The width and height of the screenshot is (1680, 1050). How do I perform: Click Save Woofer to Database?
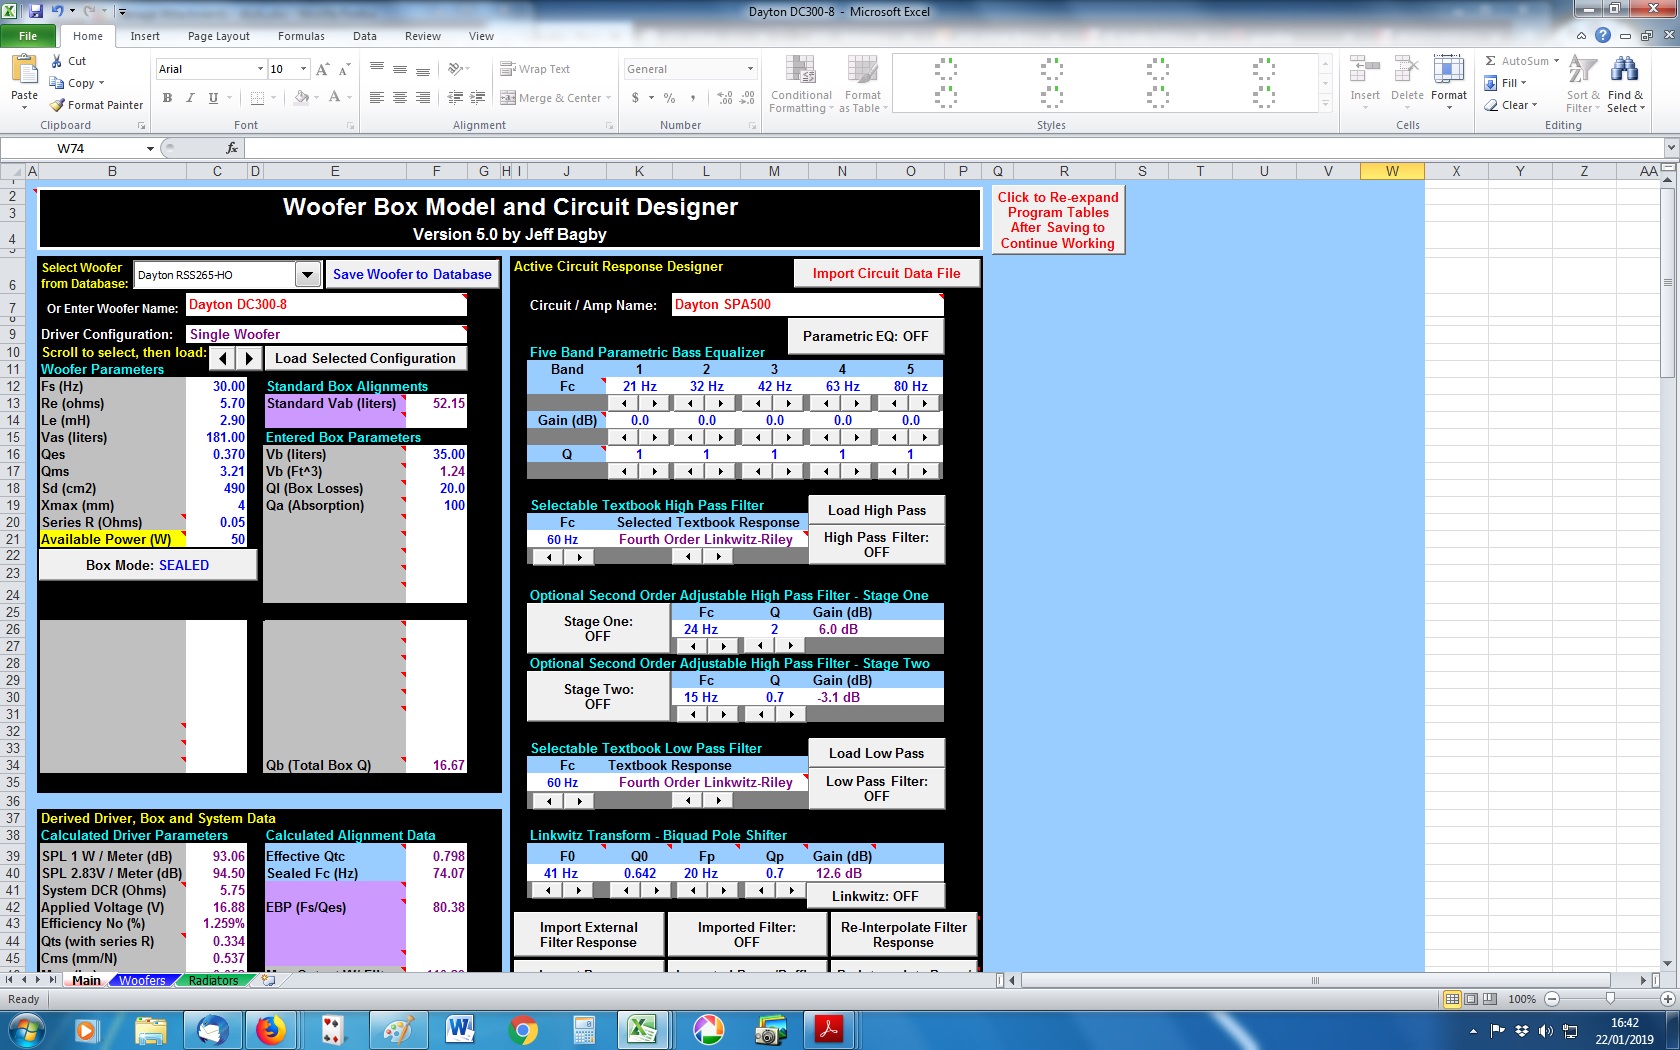click(412, 274)
